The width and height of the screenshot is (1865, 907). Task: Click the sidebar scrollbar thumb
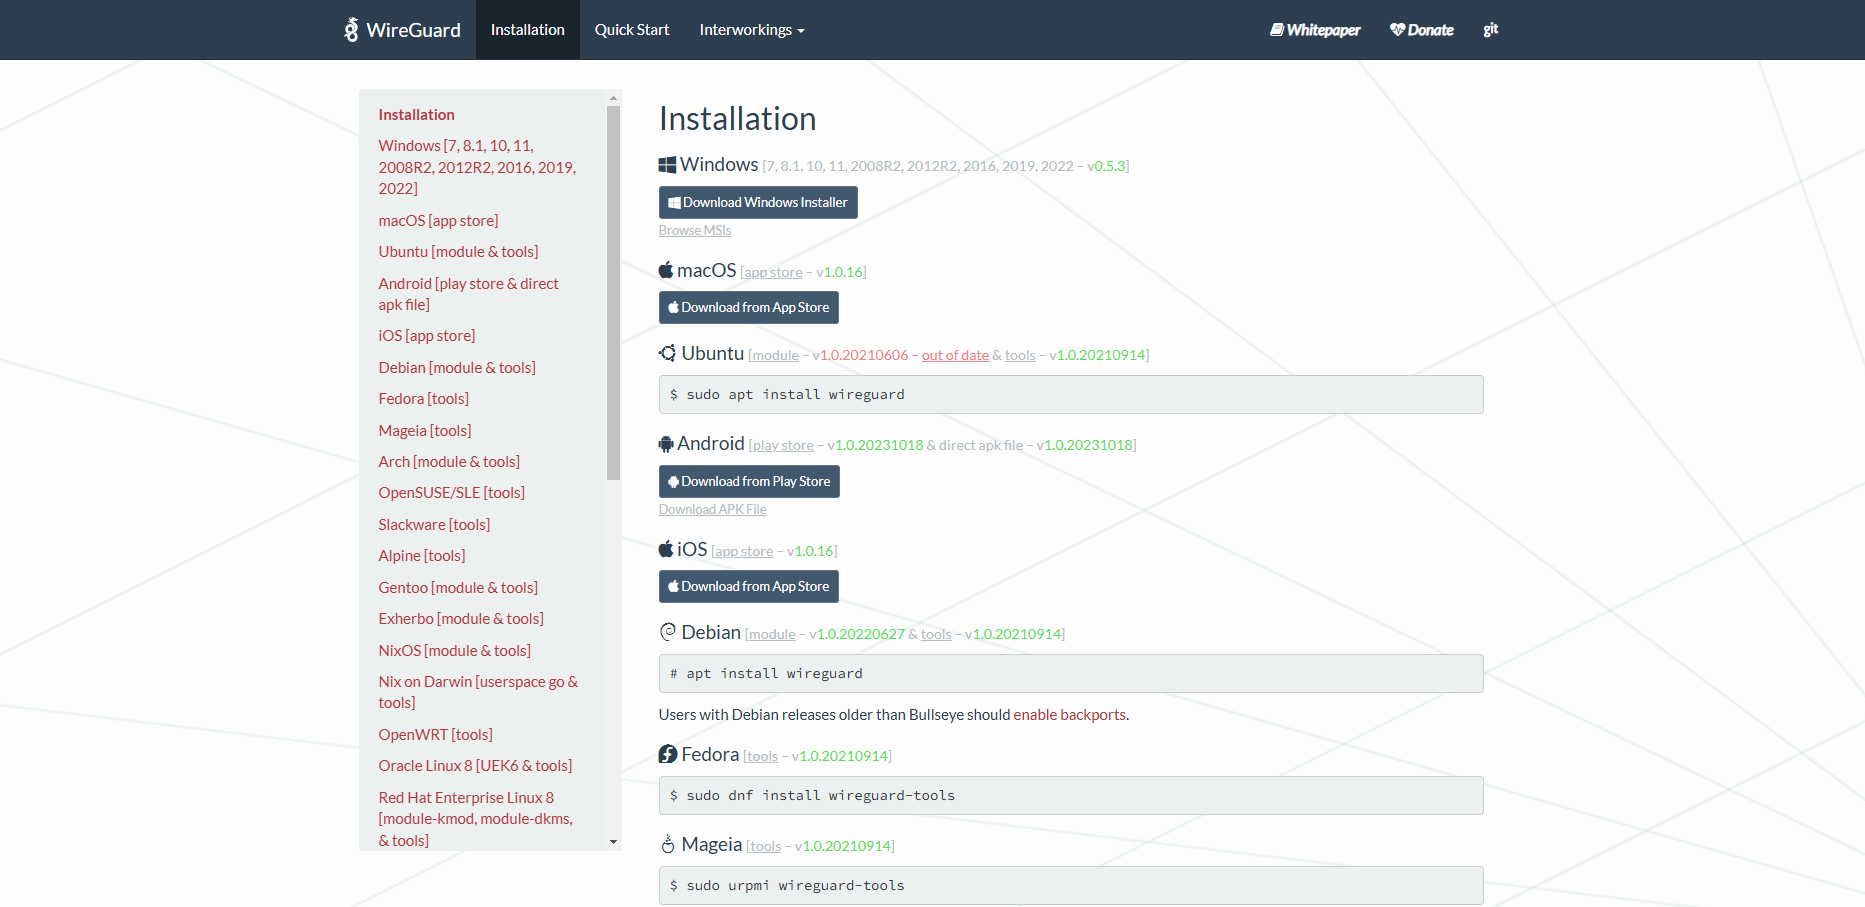[x=614, y=293]
